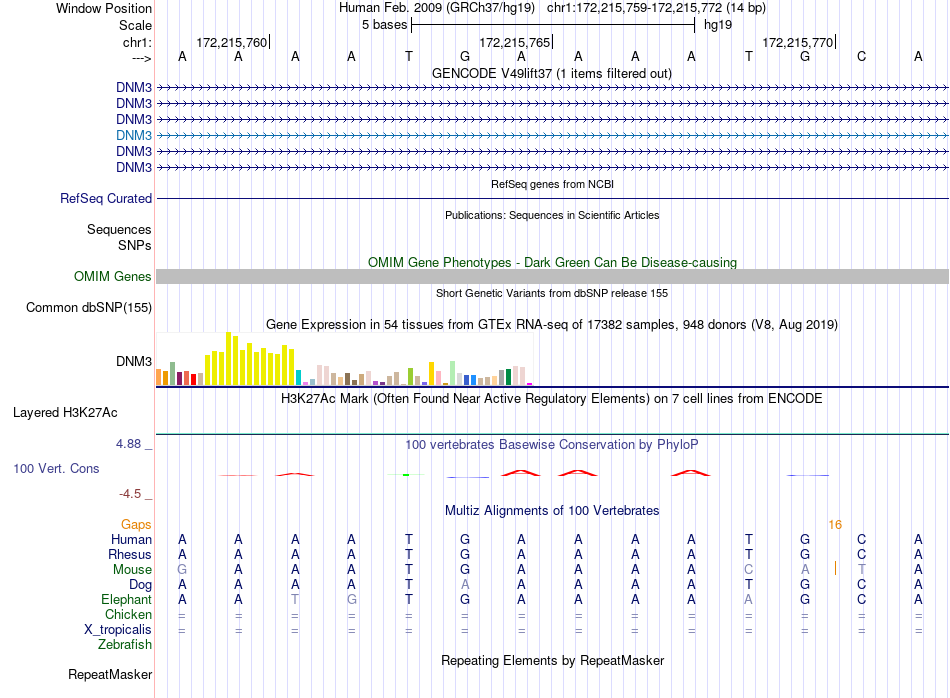Viewport: 950px width, 698px height.
Task: Click the GENCODE V49lift37 track title
Action: 551,73
